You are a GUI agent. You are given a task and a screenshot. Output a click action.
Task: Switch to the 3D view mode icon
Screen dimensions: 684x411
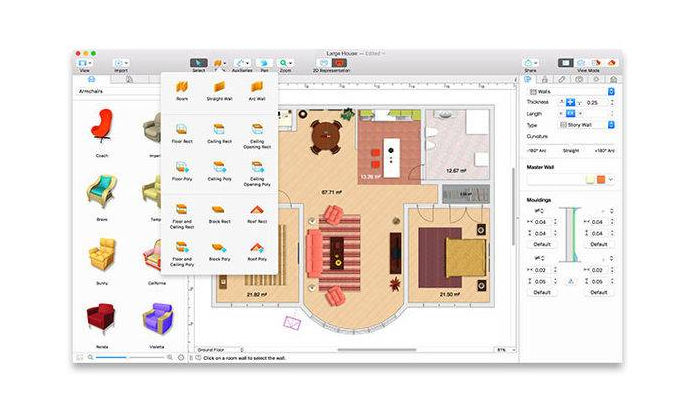[612, 63]
